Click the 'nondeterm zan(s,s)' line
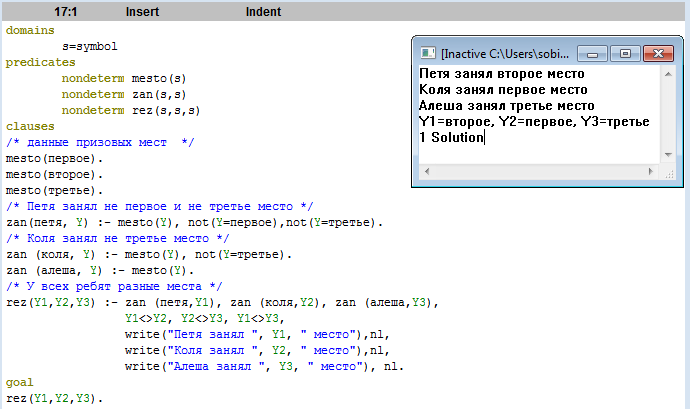Viewport: 690px width, 409px height. [x=124, y=94]
